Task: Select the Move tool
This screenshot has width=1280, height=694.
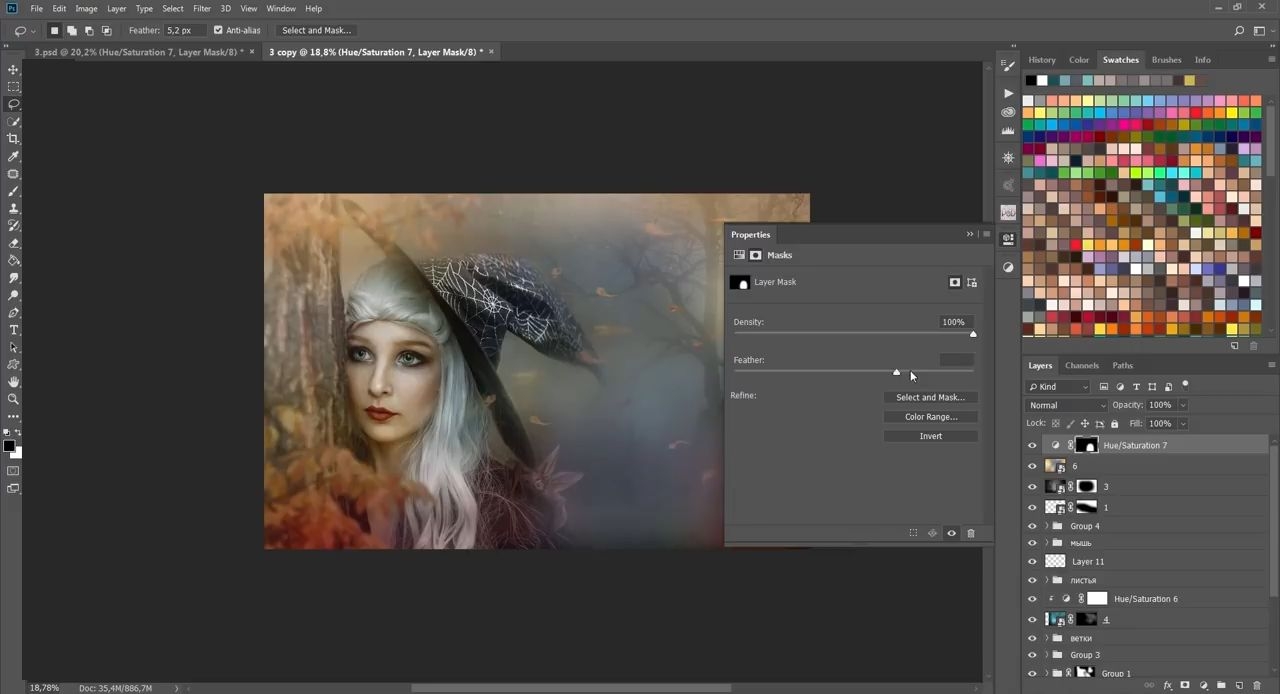Action: pyautogui.click(x=13, y=69)
